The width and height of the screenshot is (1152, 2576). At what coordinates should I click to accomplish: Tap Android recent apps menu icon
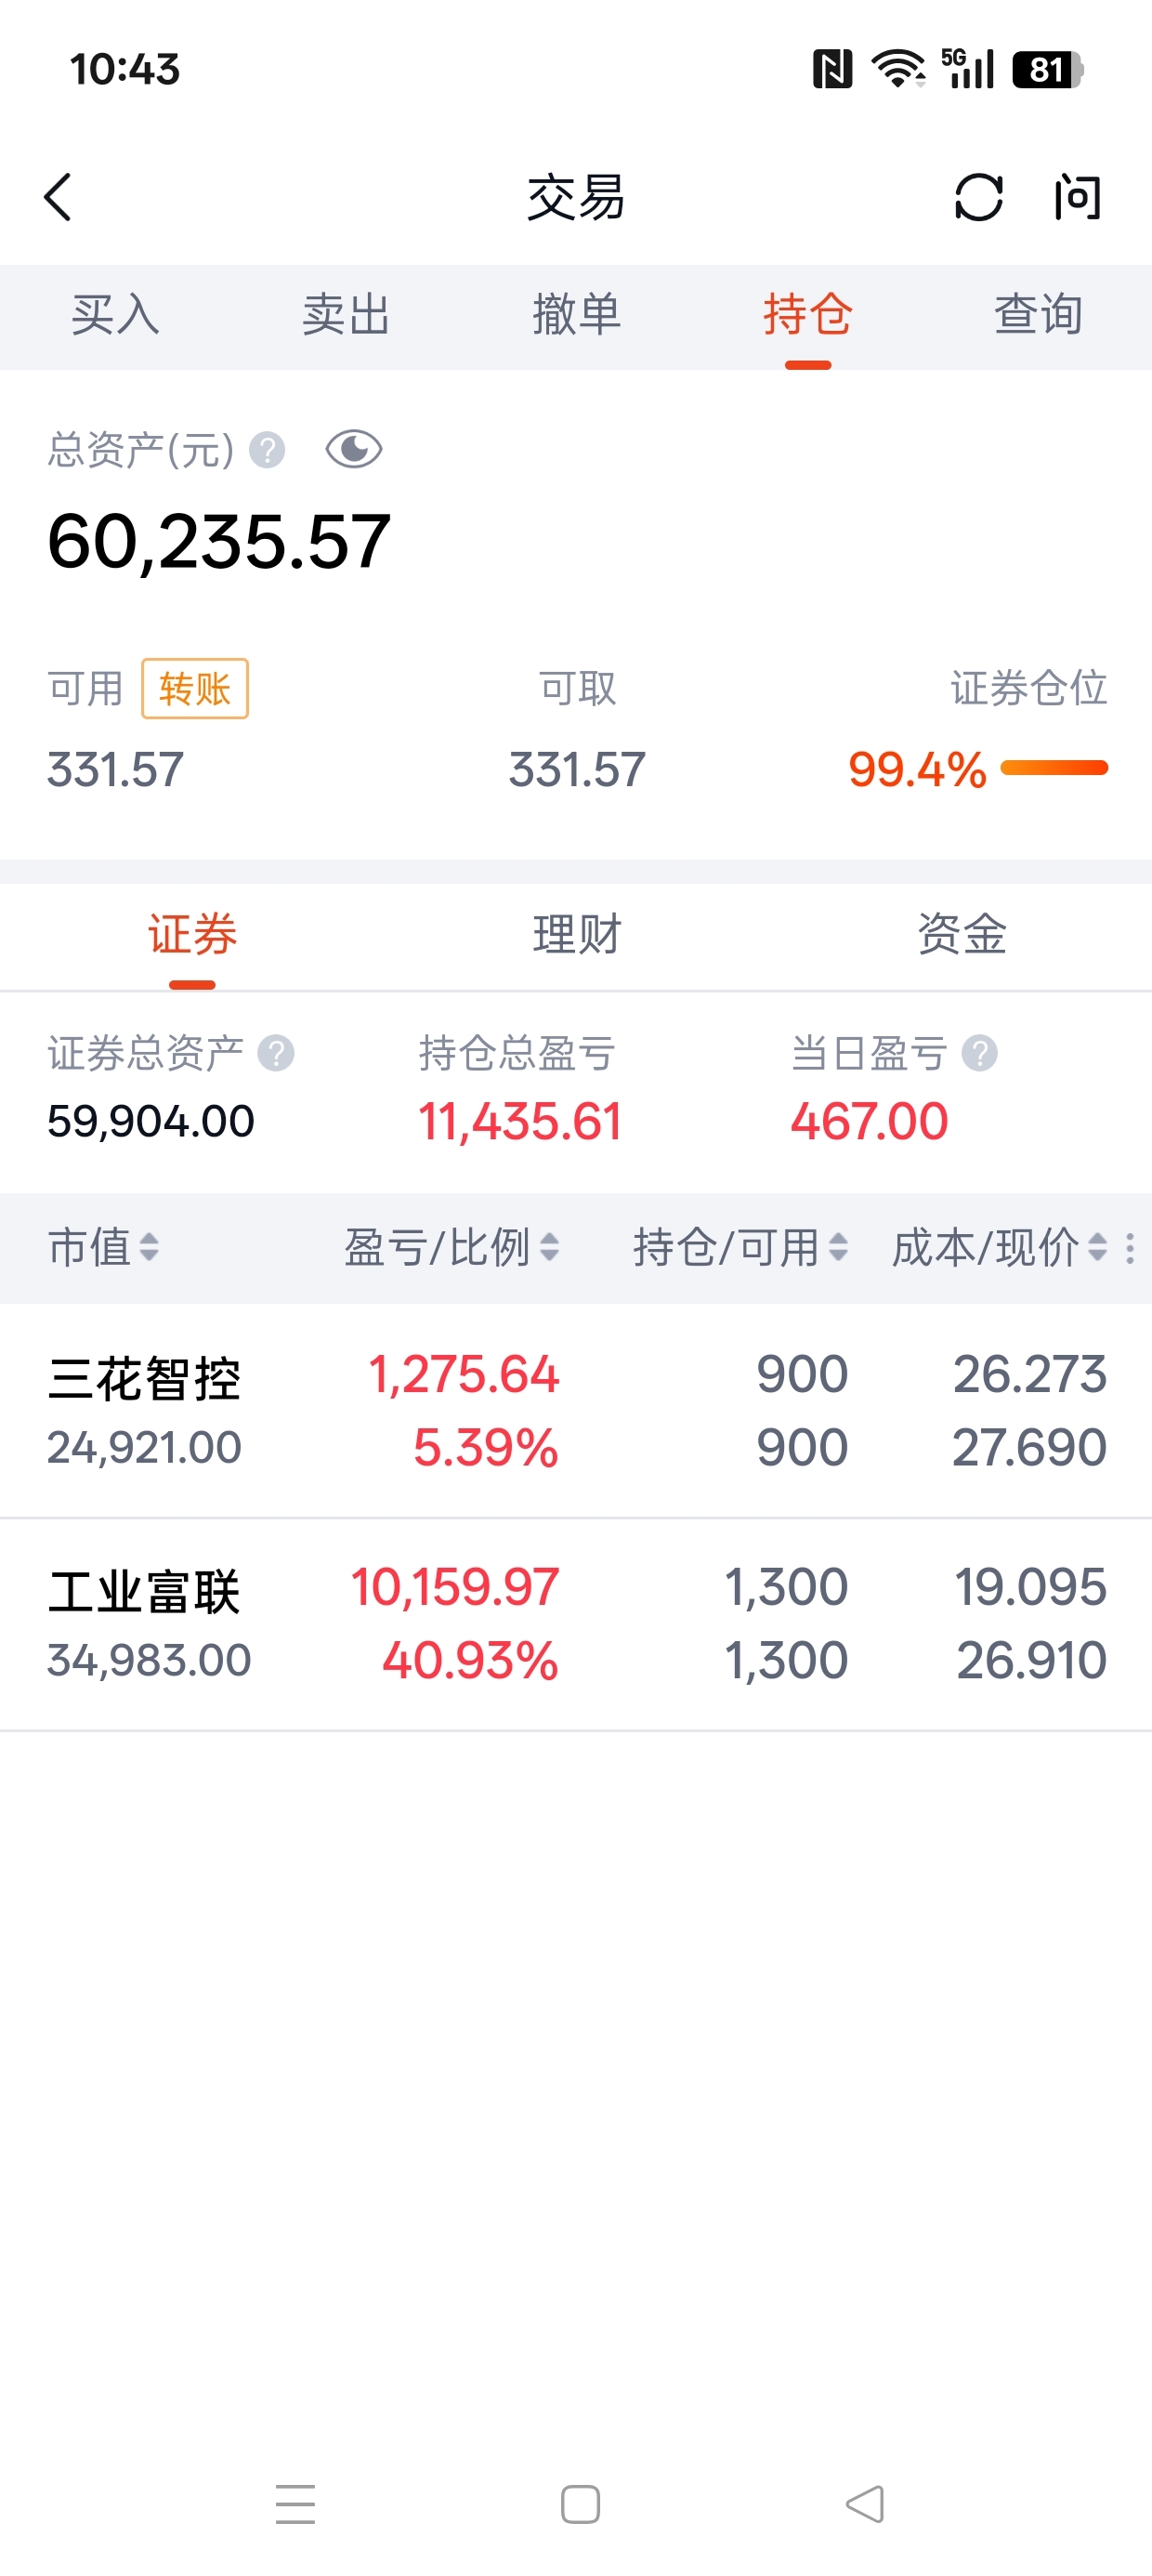click(x=295, y=2504)
